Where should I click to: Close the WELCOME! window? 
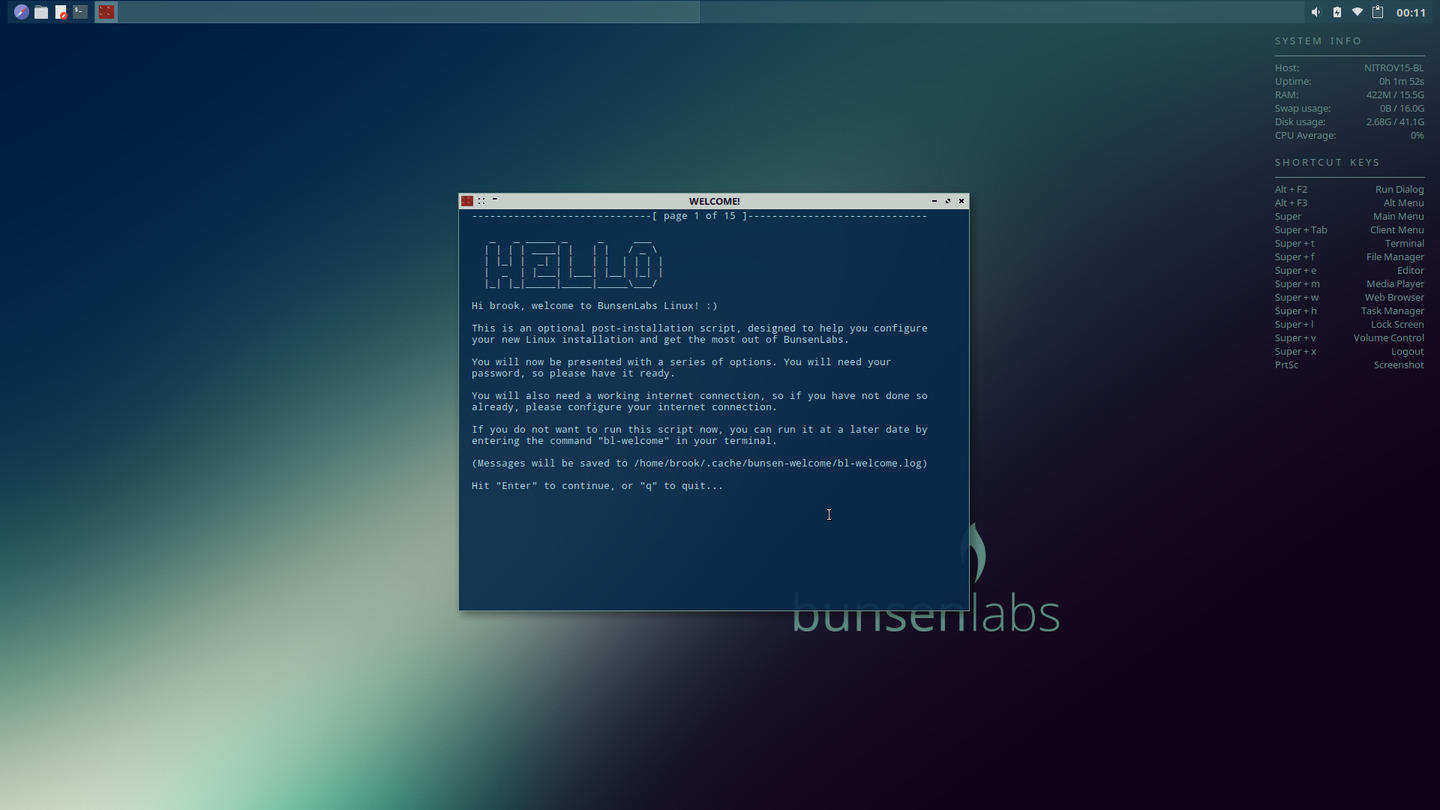point(962,201)
